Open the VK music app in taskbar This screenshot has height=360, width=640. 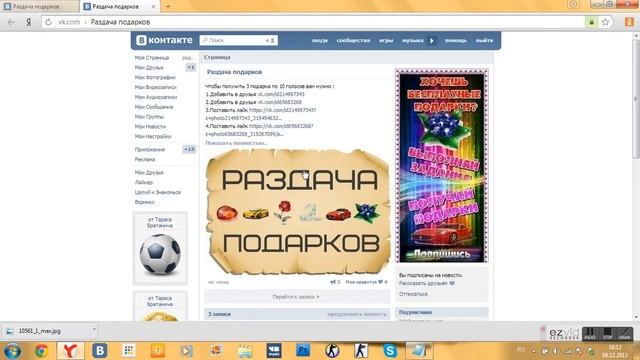click(274, 351)
